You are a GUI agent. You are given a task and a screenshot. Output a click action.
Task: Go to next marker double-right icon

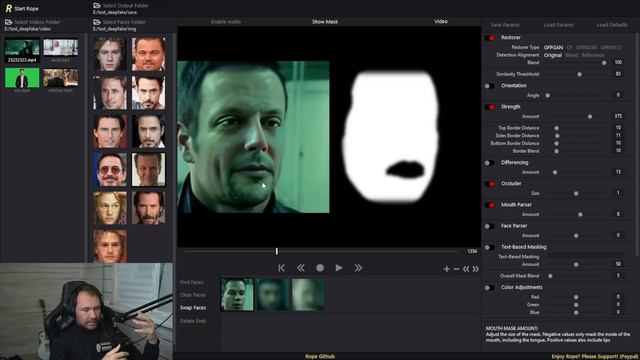[476, 269]
